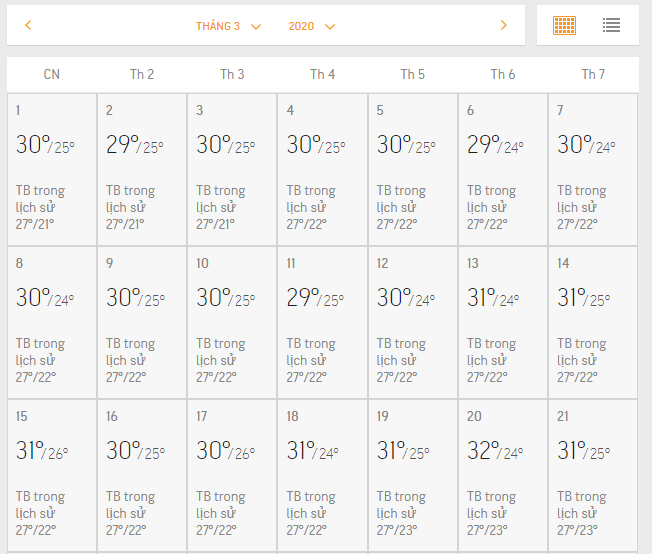Image resolution: width=652 pixels, height=554 pixels.
Task: Open day 20 forecast showing 32°/24°
Action: coord(503,475)
